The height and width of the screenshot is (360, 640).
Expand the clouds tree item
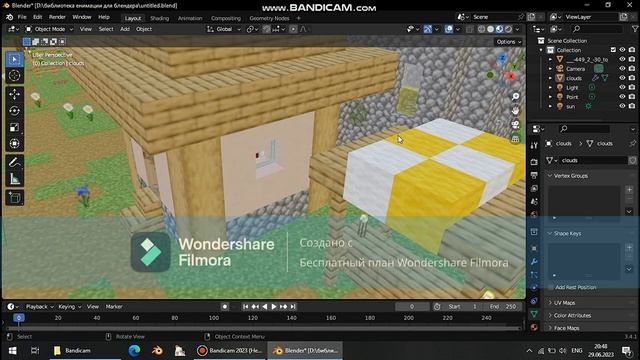pos(550,78)
